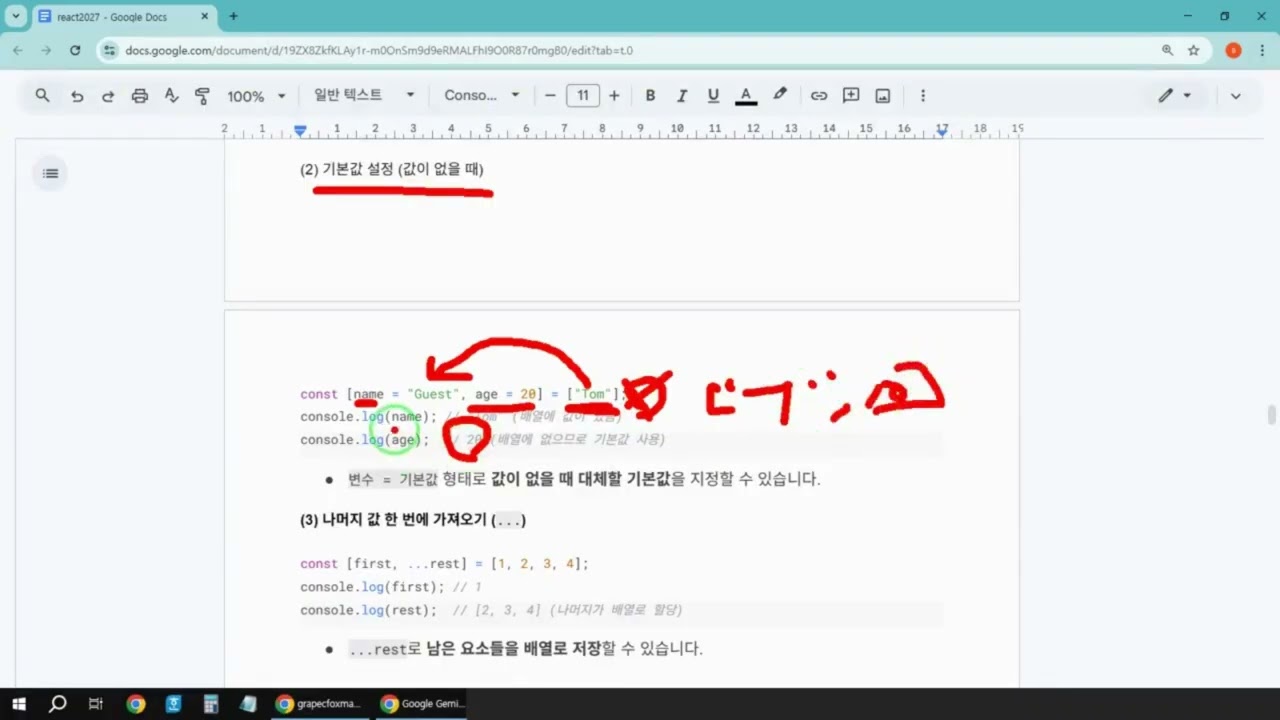Screen dimensions: 1280x720
Task: Click the vertical scrollbar thumb on right
Action: (x=1272, y=415)
